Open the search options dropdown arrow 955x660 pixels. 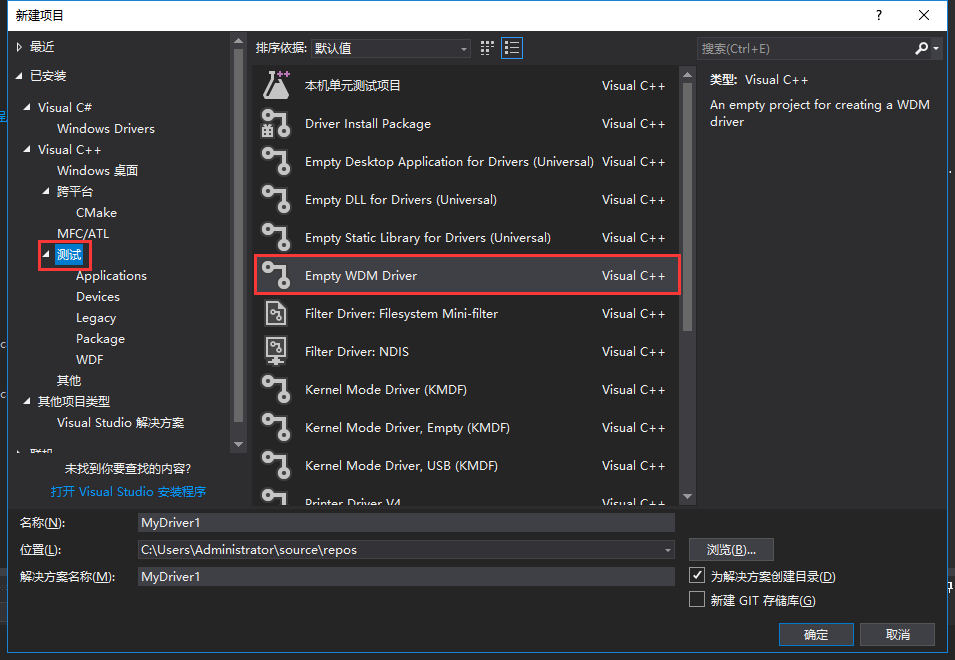click(936, 48)
